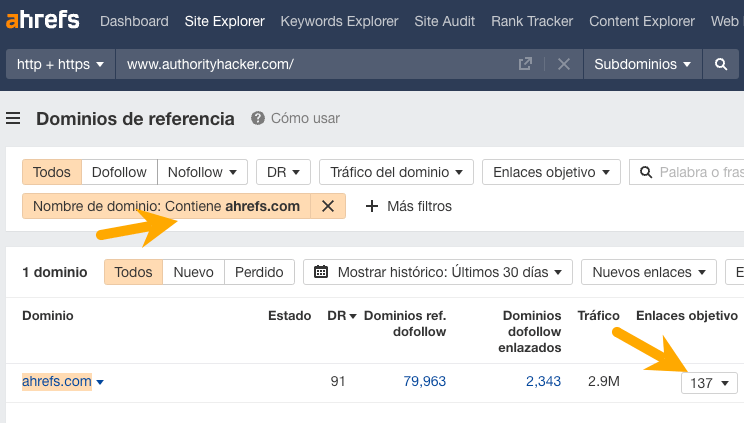744x423 pixels.
Task: Click calendar icon in Mostrar histórico
Action: pyautogui.click(x=321, y=272)
